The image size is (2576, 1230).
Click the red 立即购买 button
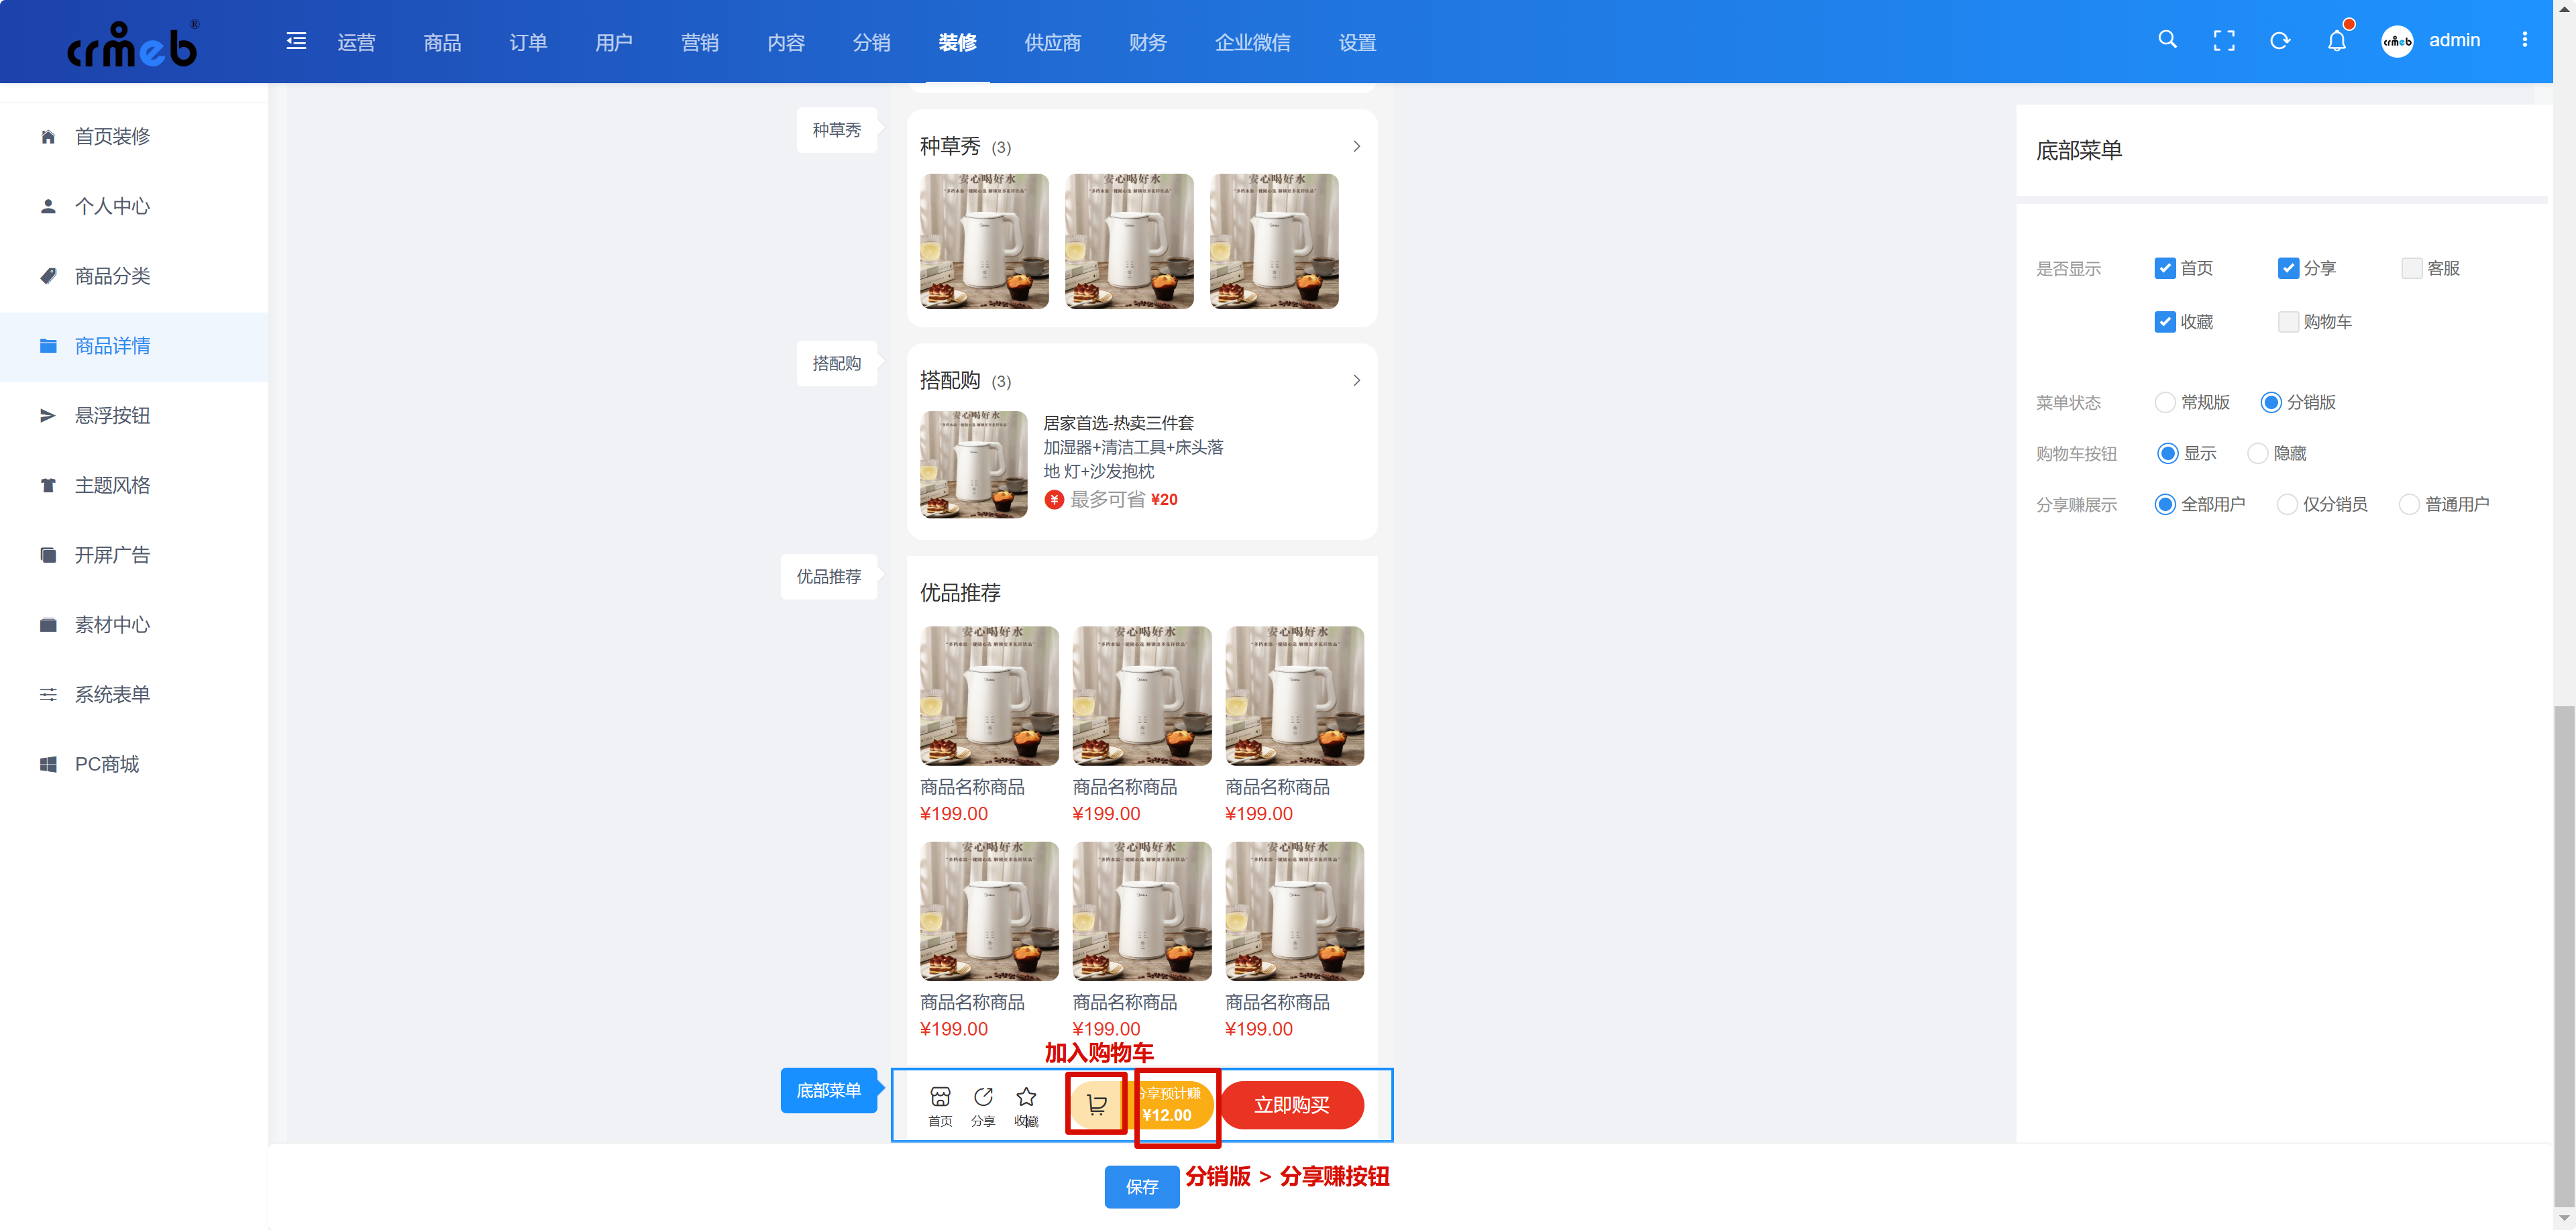pyautogui.click(x=1291, y=1105)
